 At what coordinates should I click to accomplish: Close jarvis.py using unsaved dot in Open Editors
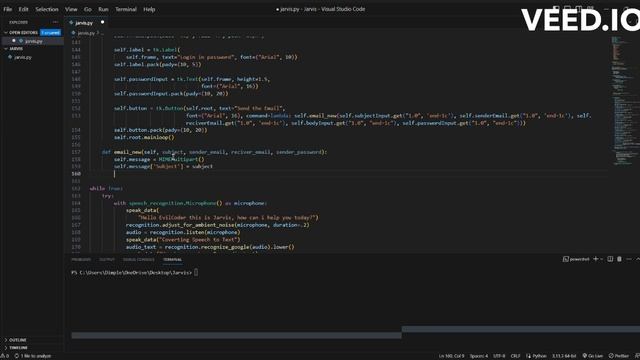(13, 41)
